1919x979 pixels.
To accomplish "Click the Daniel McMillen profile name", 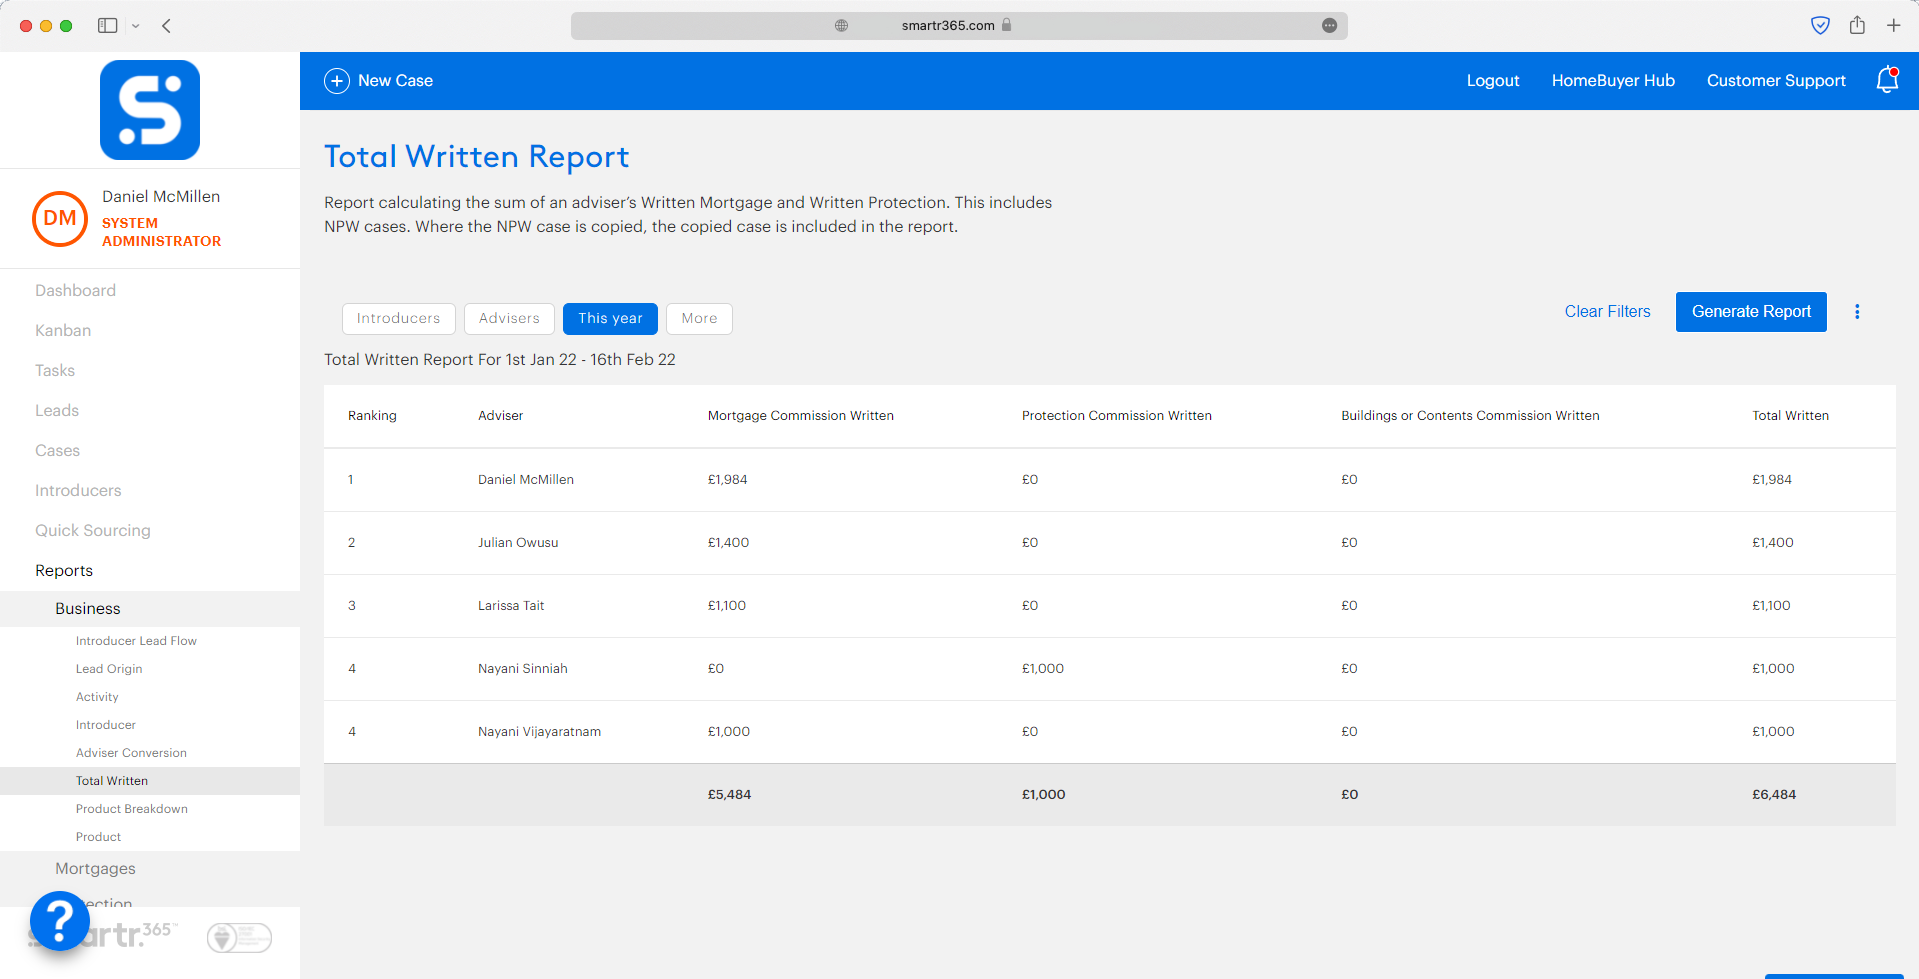I will point(161,197).
